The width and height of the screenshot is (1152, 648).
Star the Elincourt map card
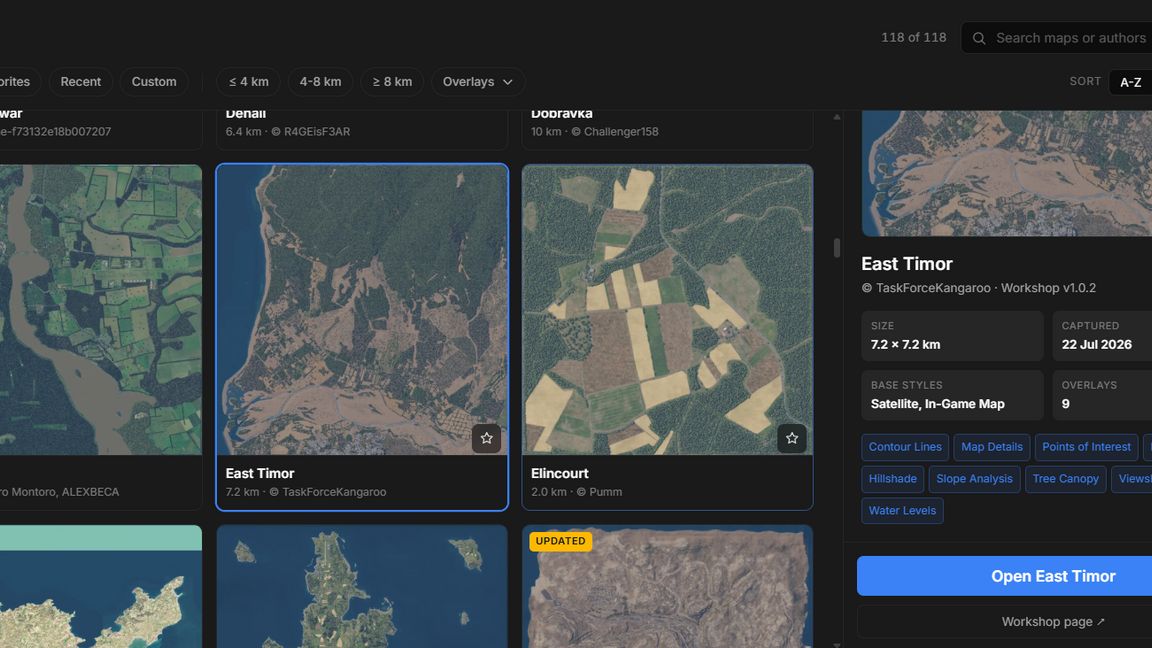pyautogui.click(x=792, y=439)
